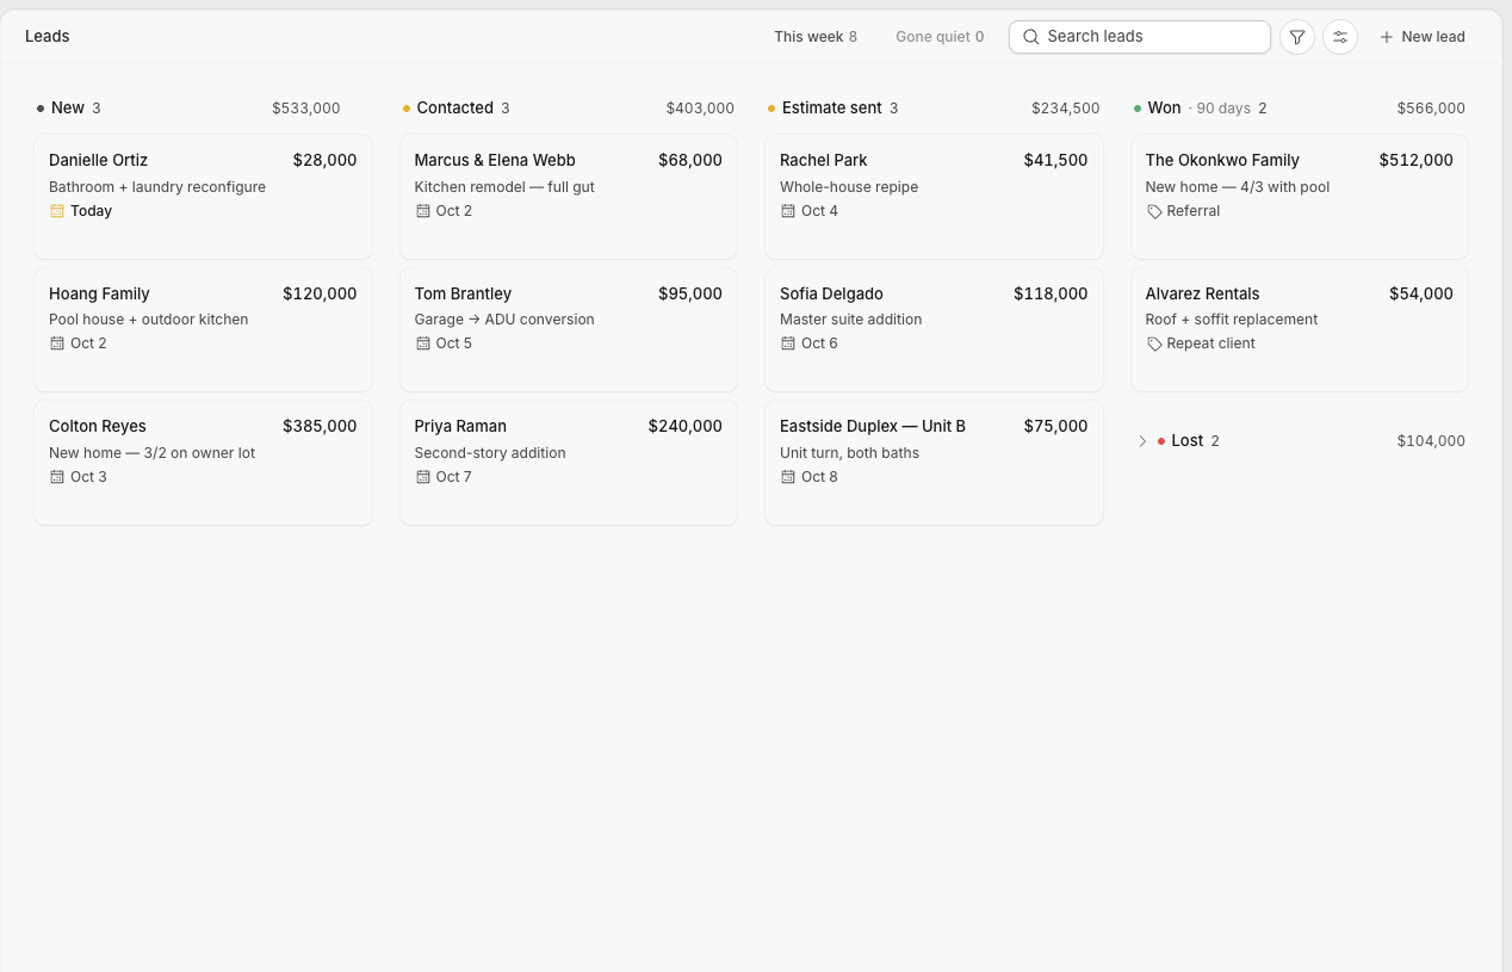The image size is (1512, 972).
Task: Click the magnifier icon in search box
Action: 1030,37
